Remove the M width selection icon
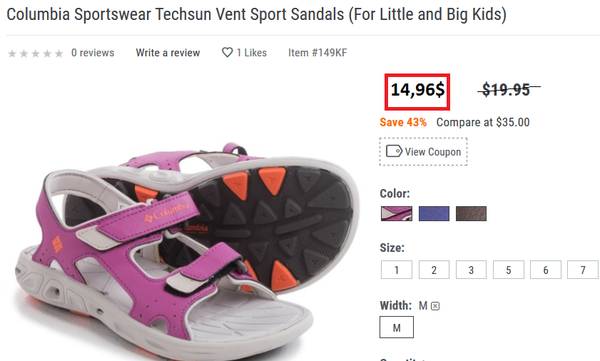 435,306
